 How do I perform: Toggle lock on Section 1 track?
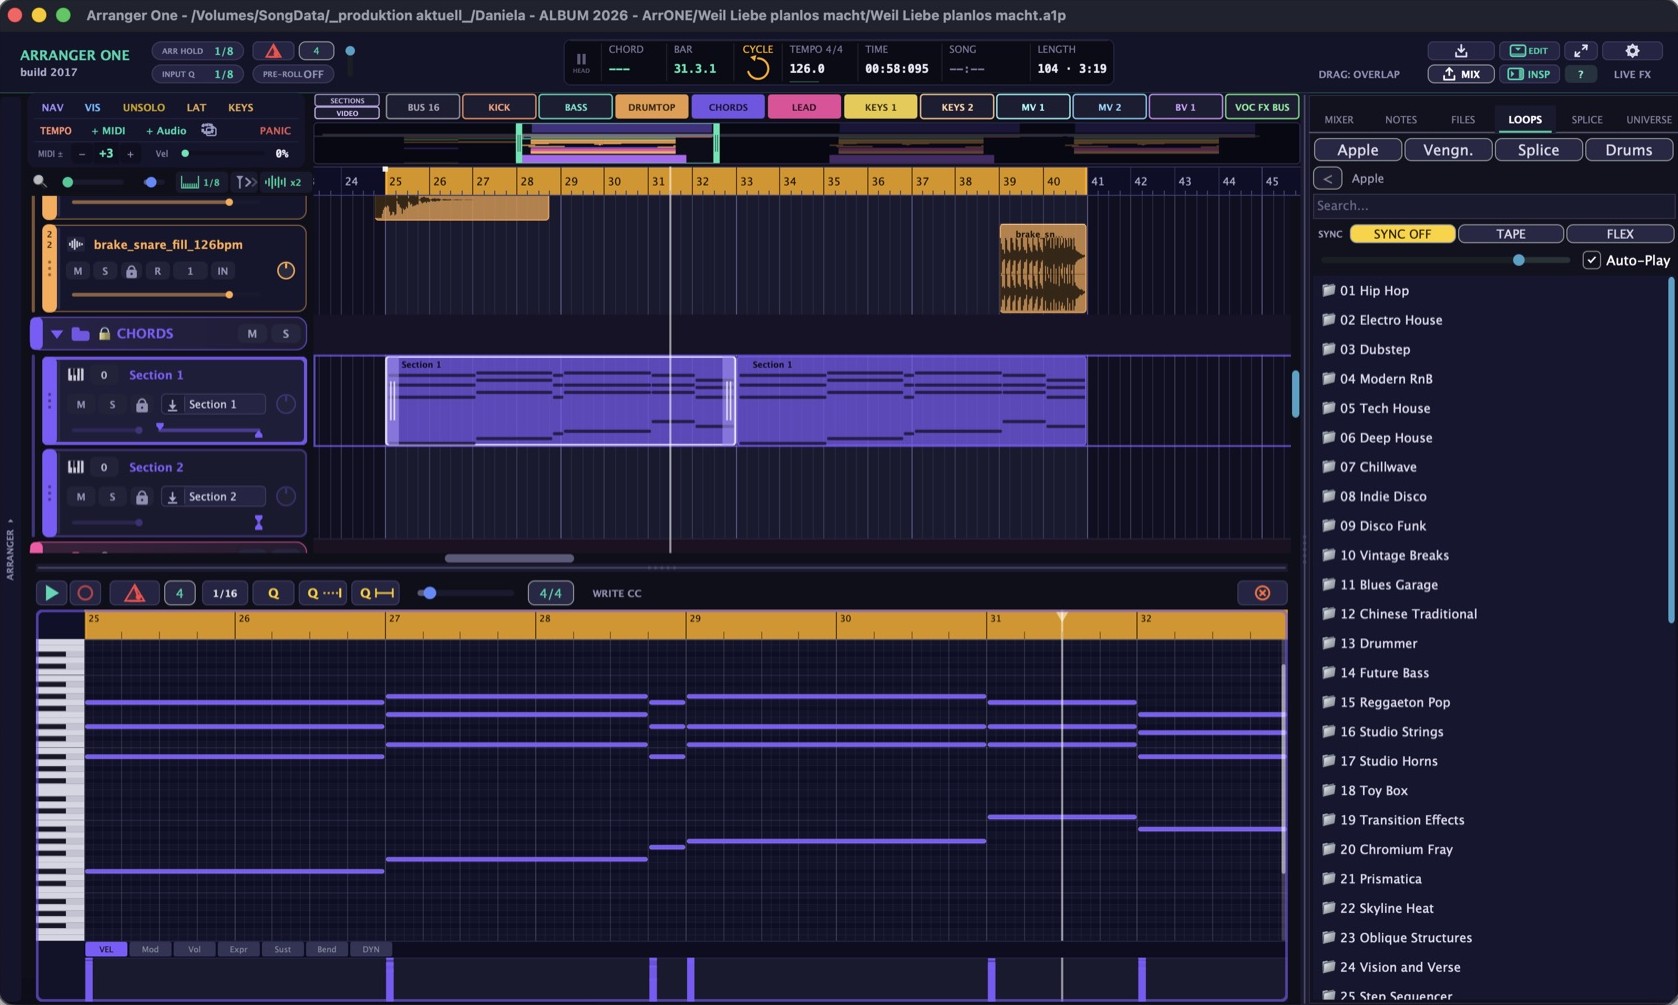click(142, 405)
